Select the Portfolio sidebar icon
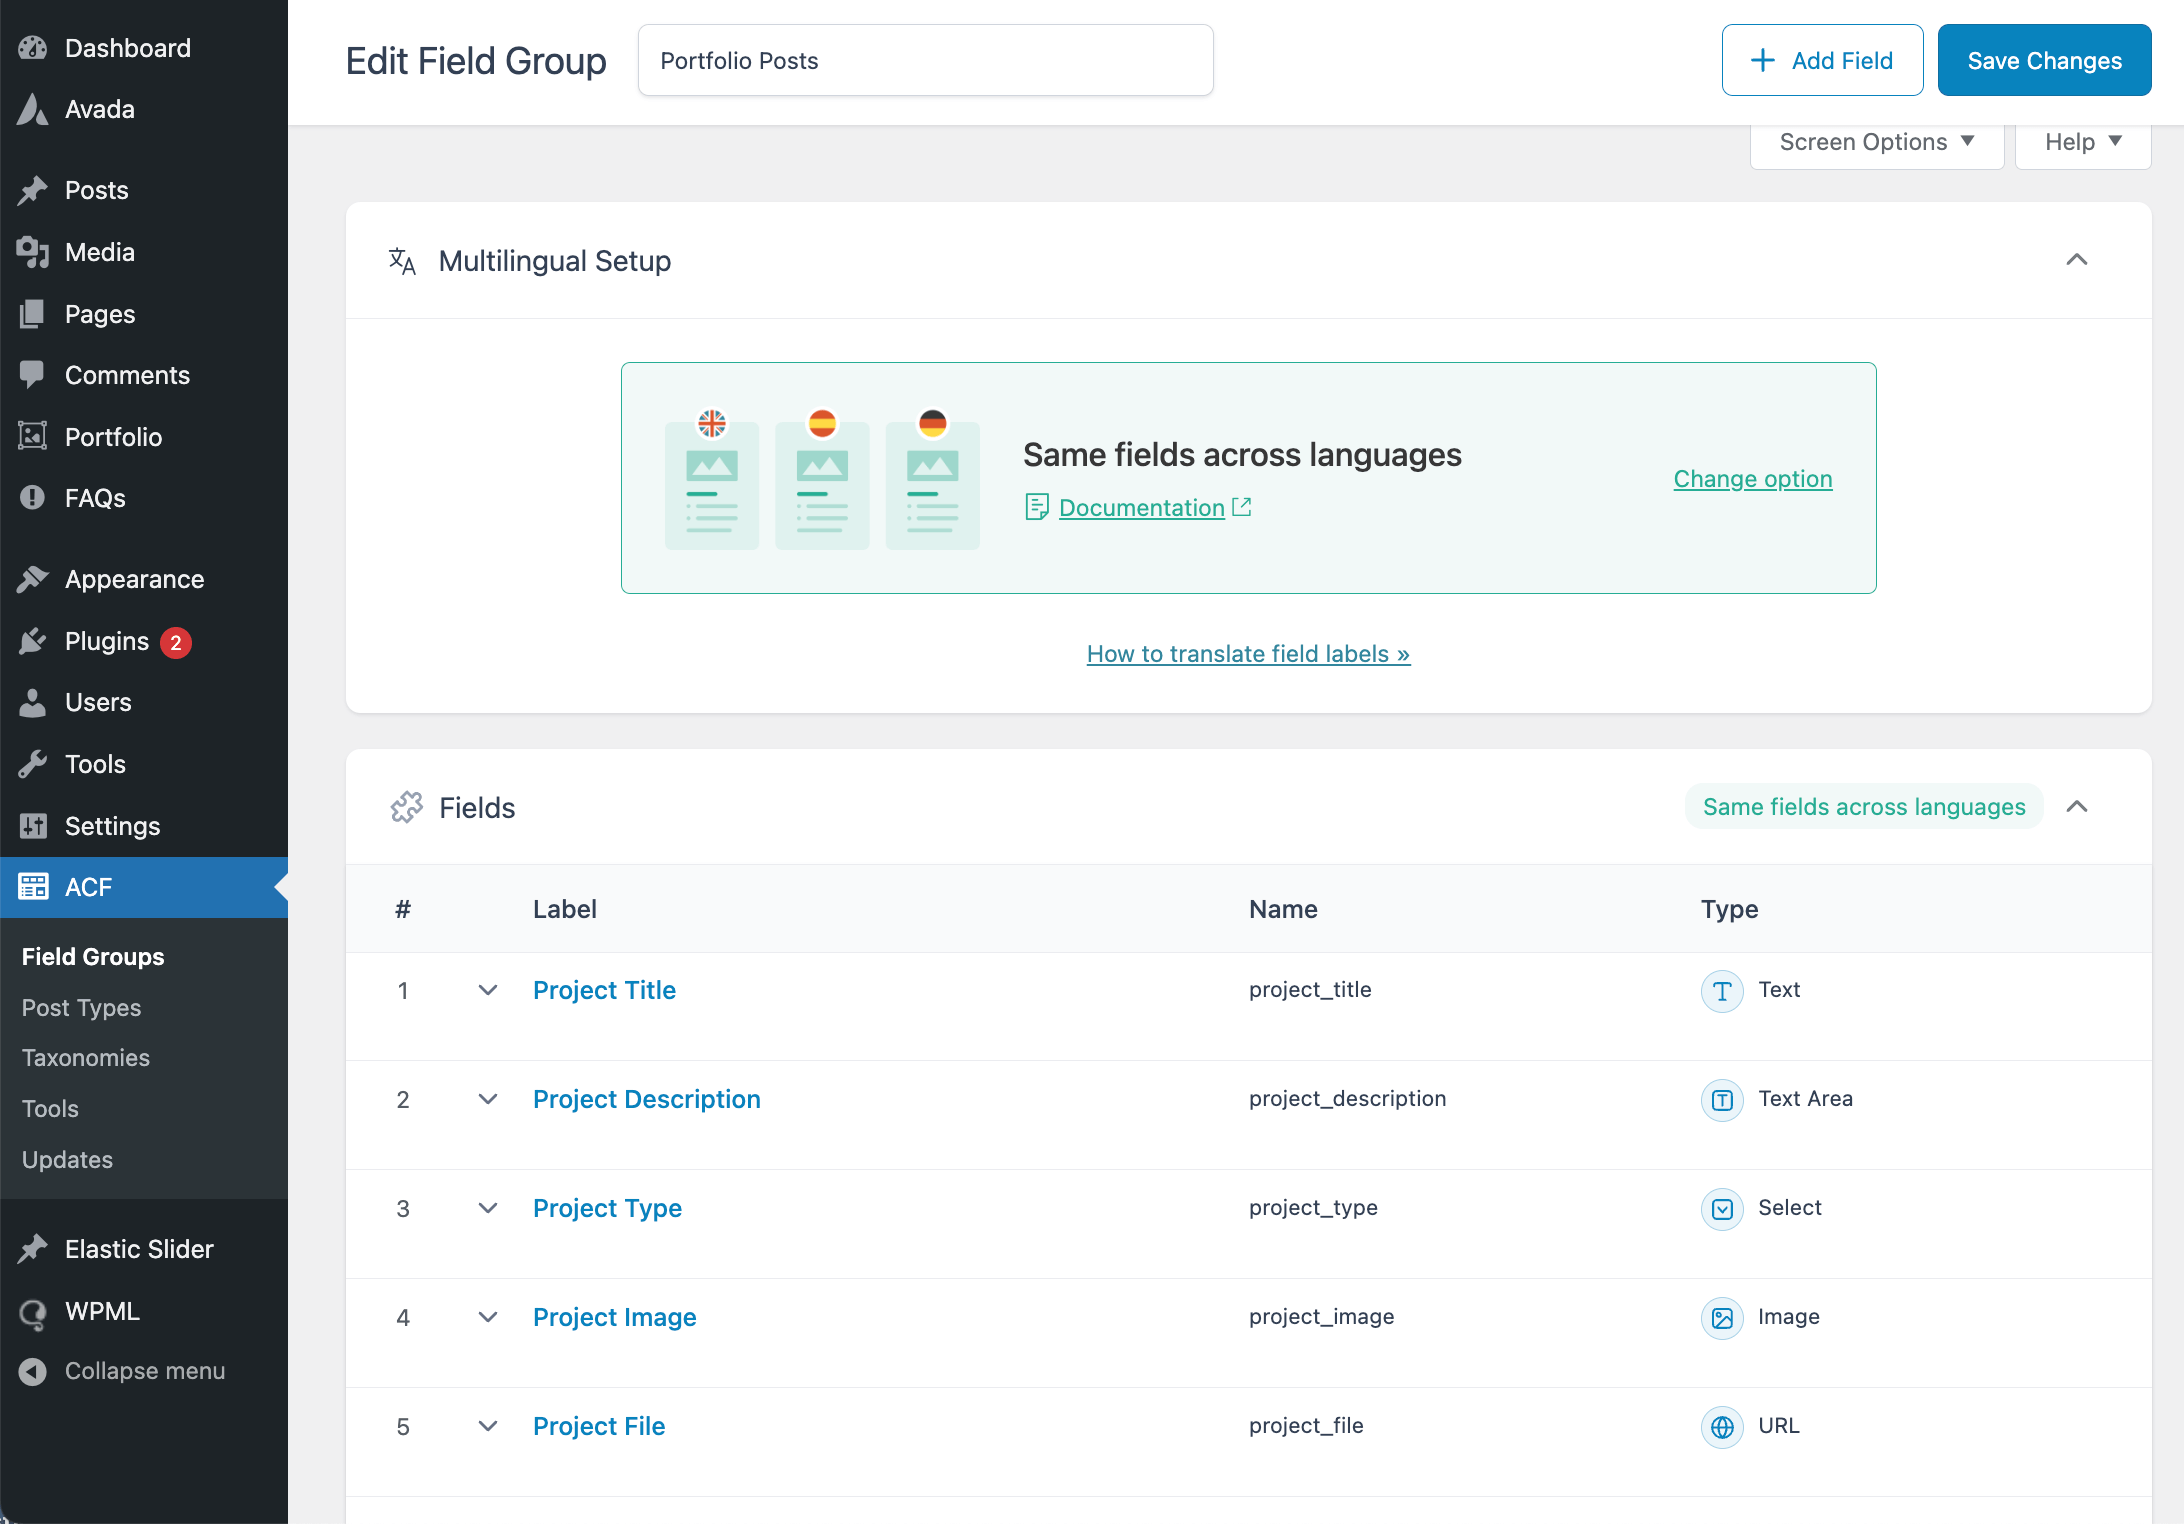Screen dimensions: 2184x1524 33,437
